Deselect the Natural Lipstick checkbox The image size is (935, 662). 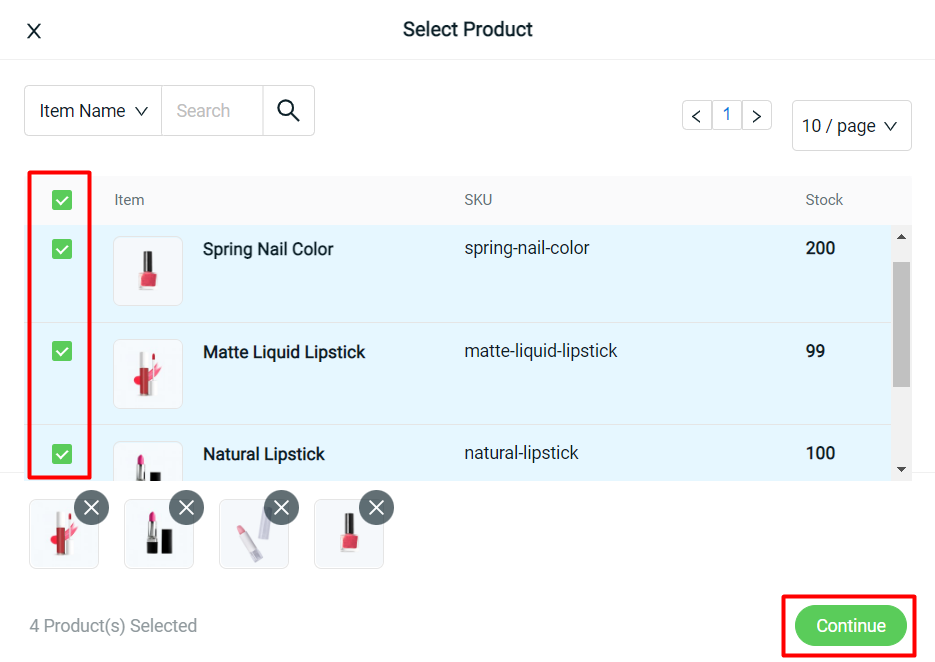[x=62, y=454]
